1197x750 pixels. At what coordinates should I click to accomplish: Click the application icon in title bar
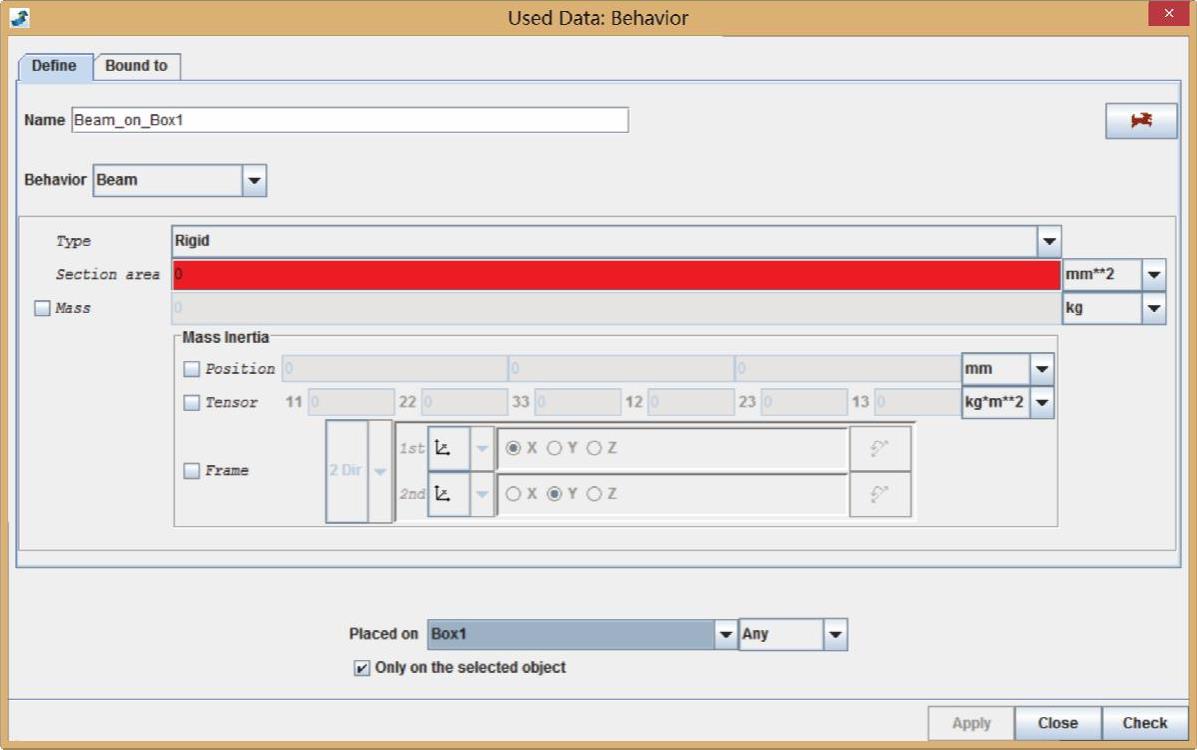pos(20,17)
